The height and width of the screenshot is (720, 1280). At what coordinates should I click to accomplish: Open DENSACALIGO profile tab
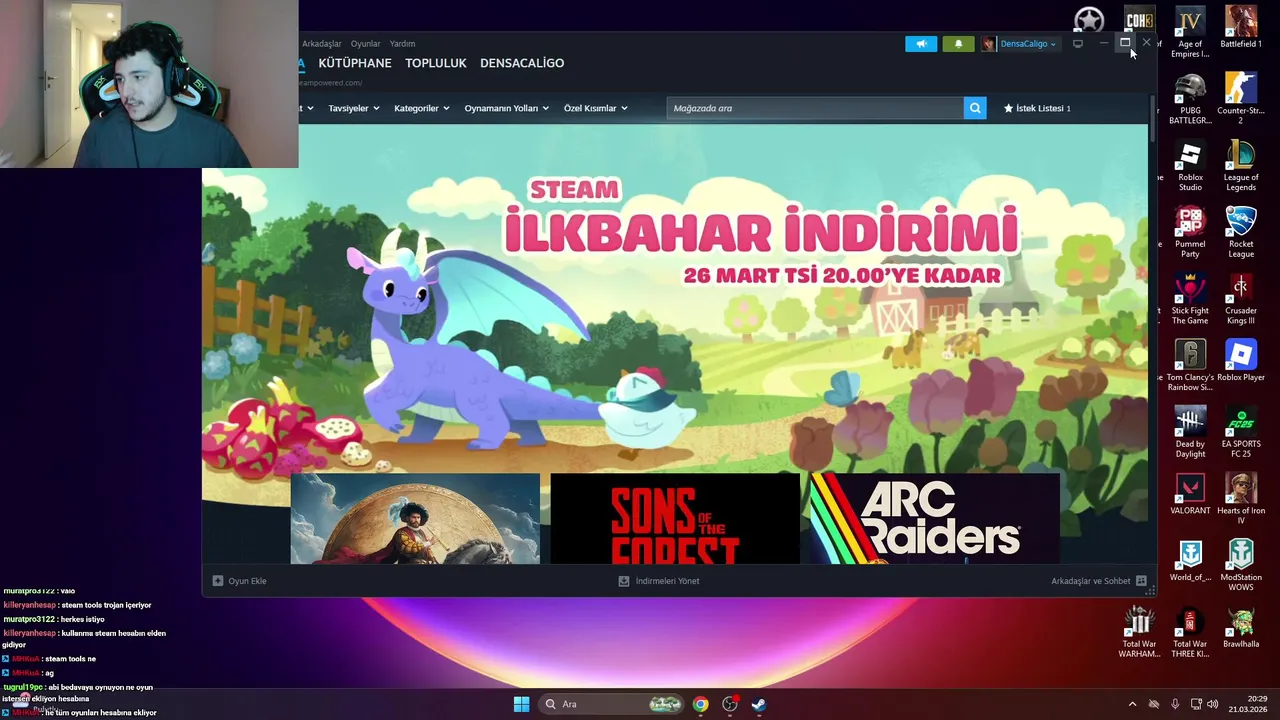click(x=522, y=63)
